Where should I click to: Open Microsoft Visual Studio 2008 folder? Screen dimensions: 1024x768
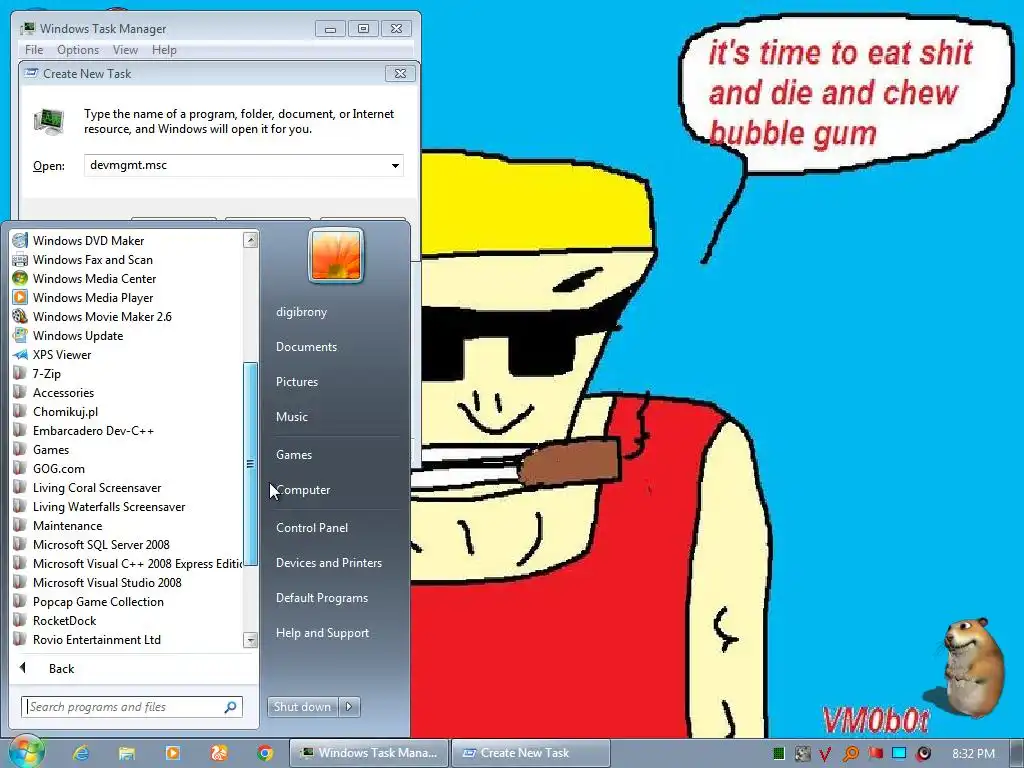[x=107, y=582]
